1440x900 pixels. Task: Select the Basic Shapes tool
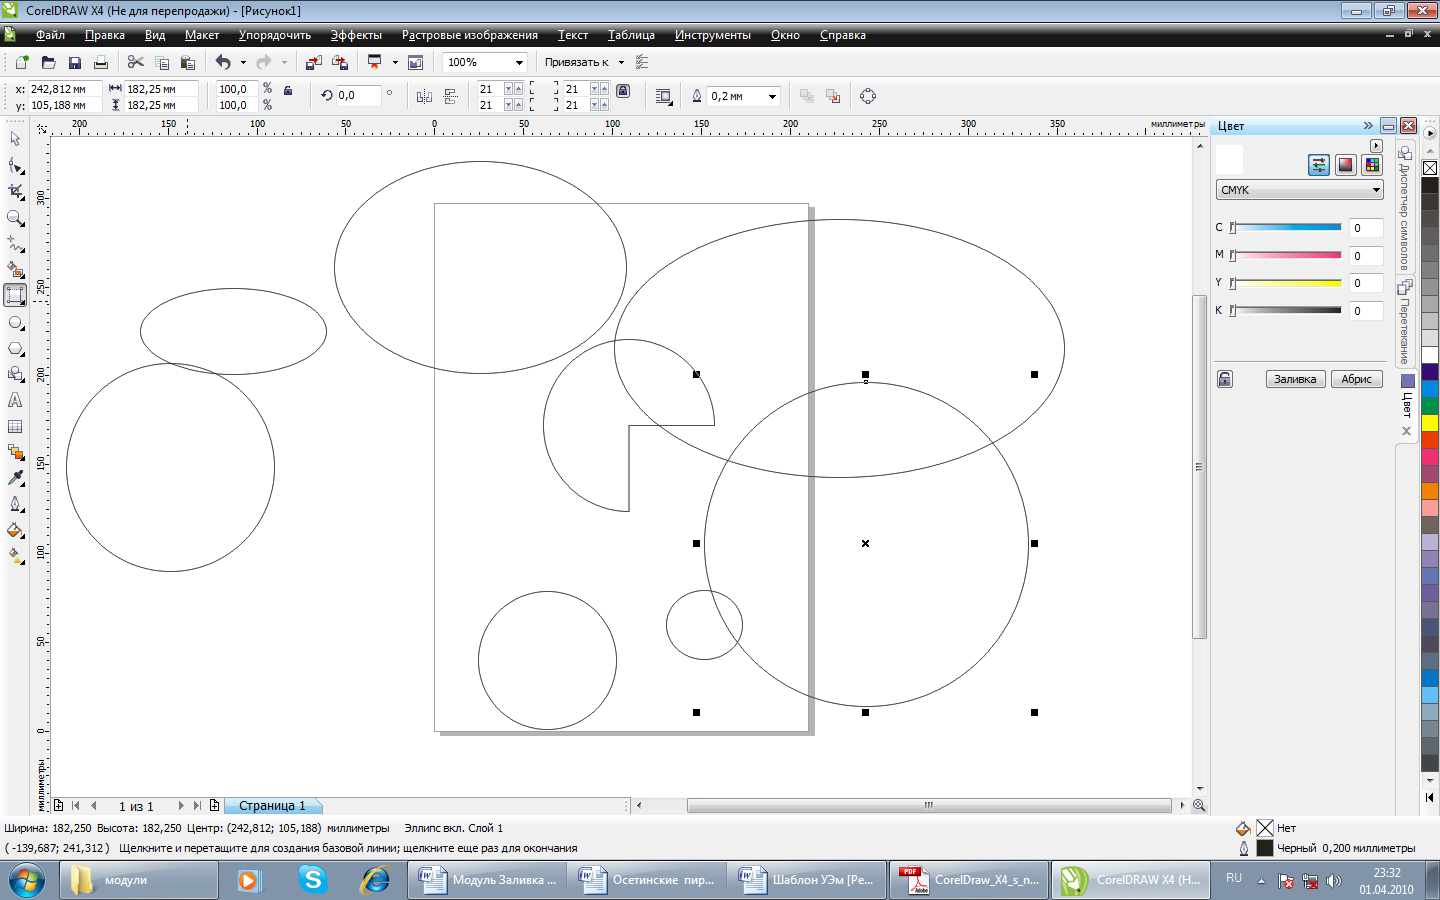pyautogui.click(x=15, y=374)
